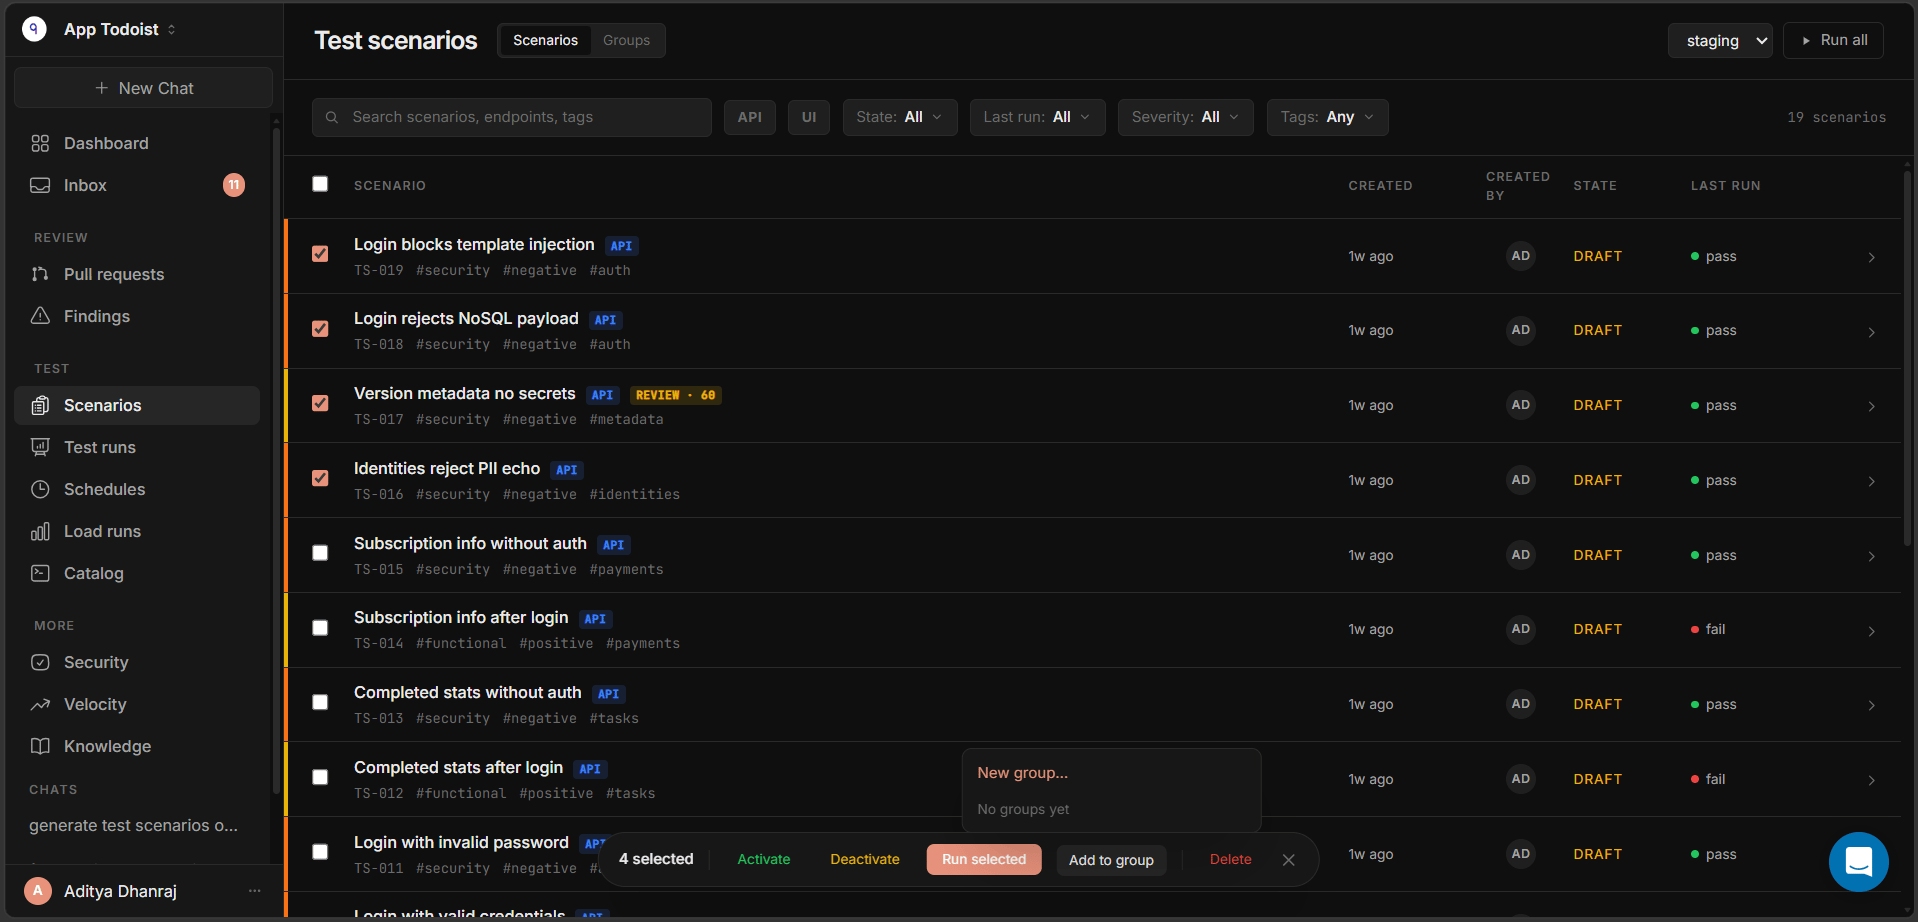Switch to the Groups tab

click(x=626, y=41)
